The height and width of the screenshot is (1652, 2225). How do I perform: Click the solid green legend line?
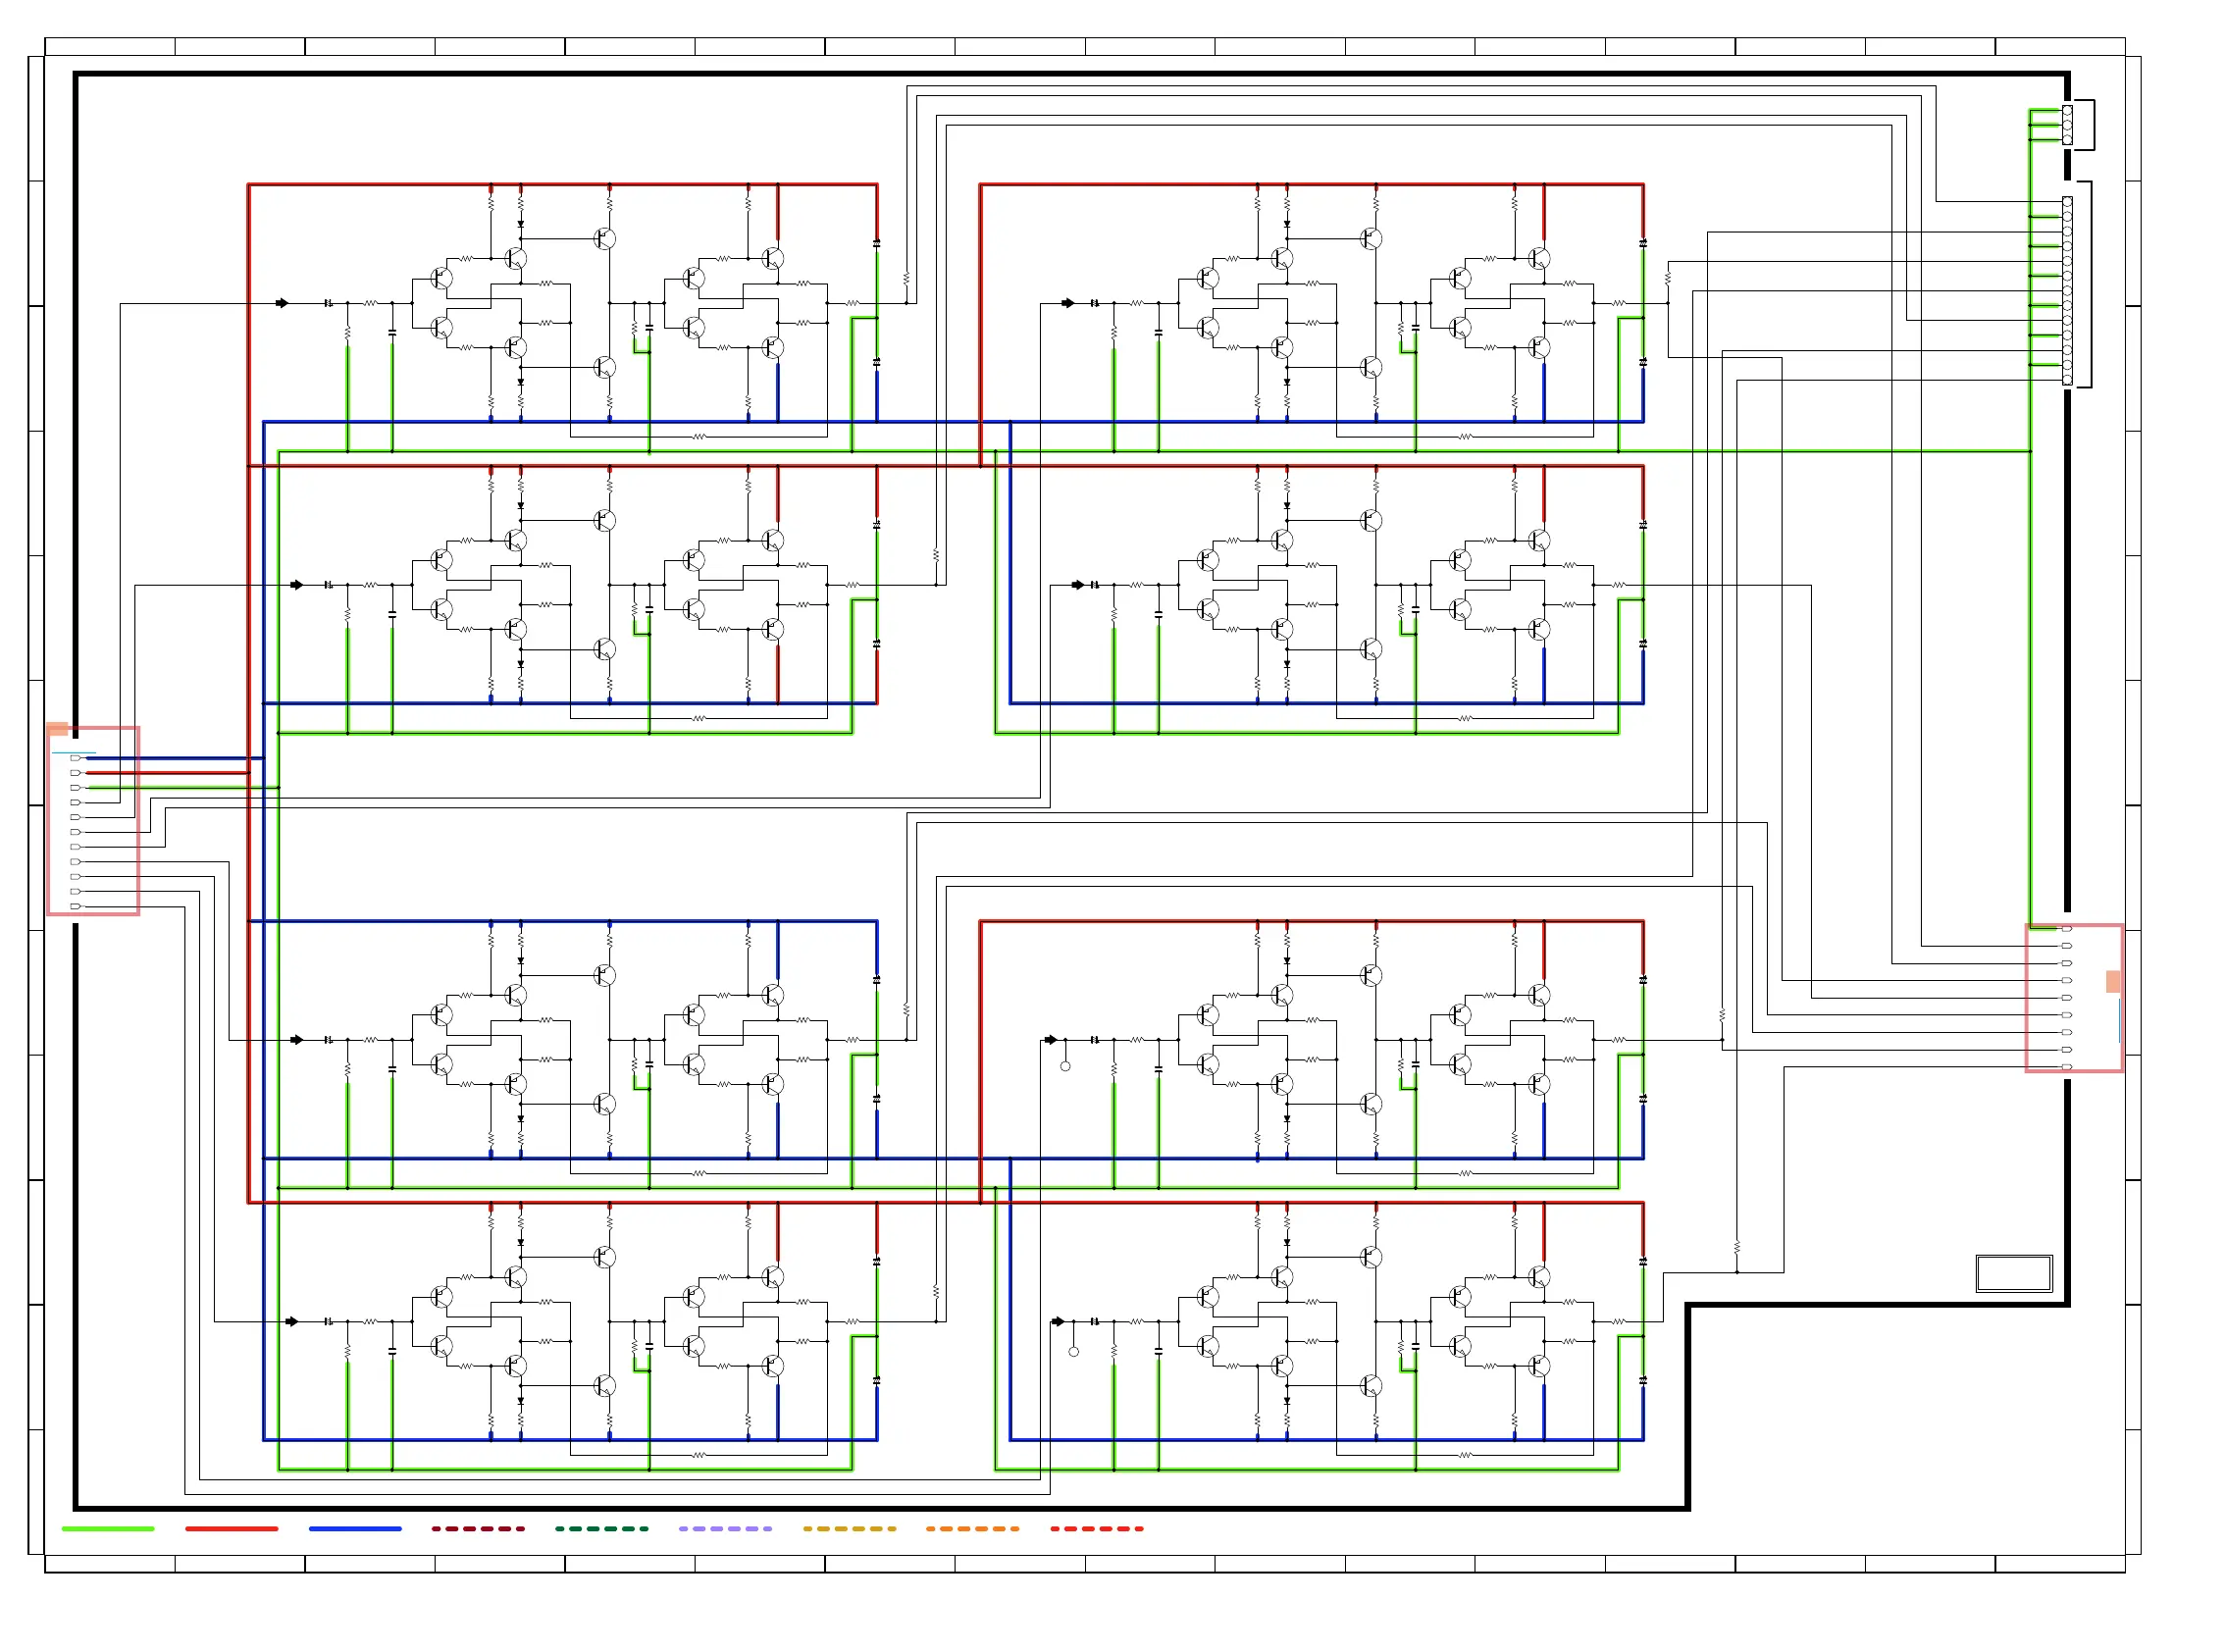click(108, 1529)
